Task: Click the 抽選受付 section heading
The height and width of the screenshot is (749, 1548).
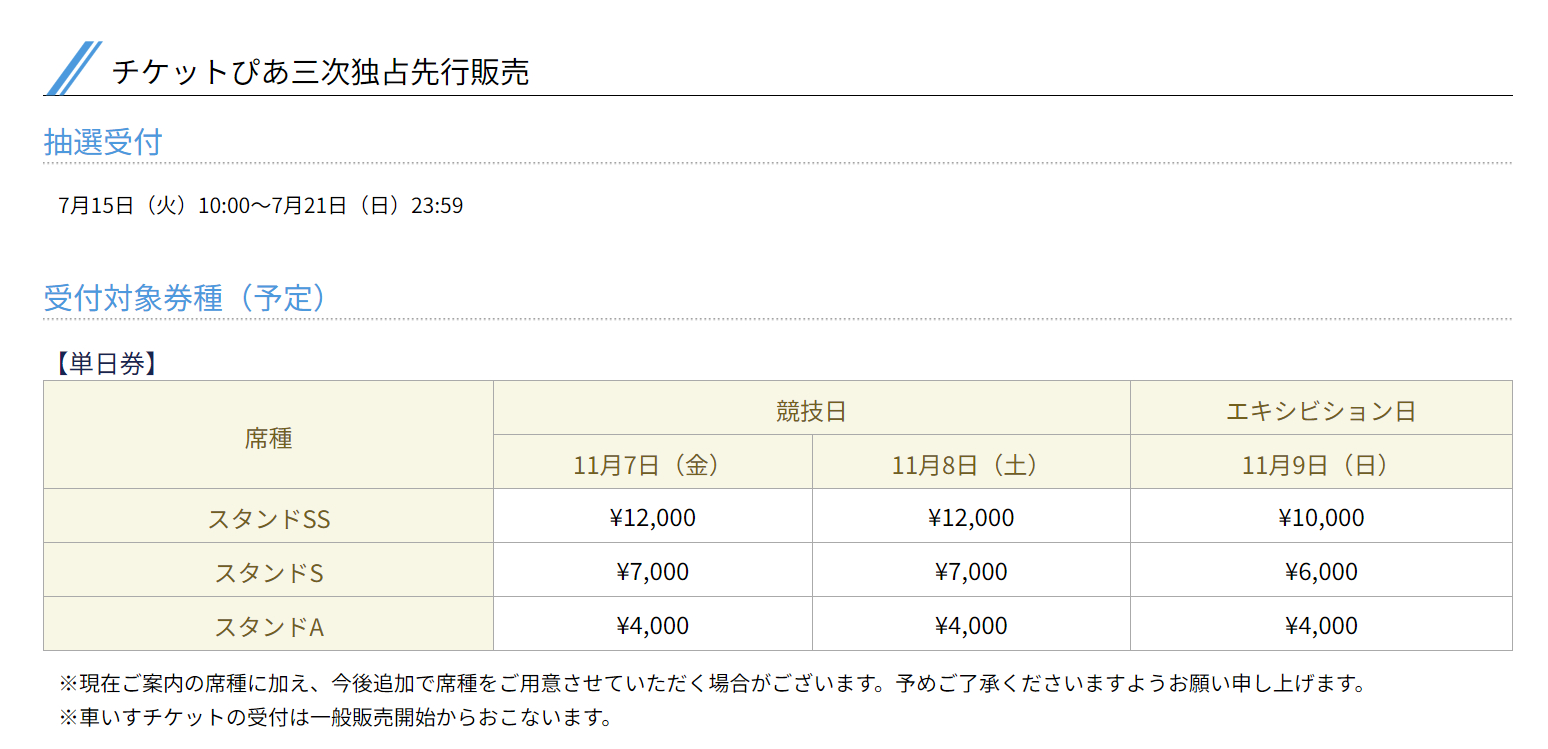Action: tap(102, 142)
